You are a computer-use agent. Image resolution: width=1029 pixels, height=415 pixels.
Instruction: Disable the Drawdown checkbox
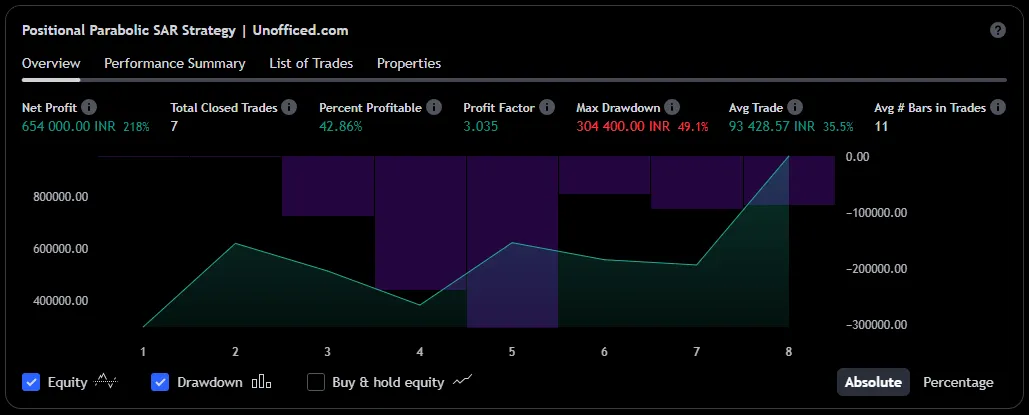160,382
